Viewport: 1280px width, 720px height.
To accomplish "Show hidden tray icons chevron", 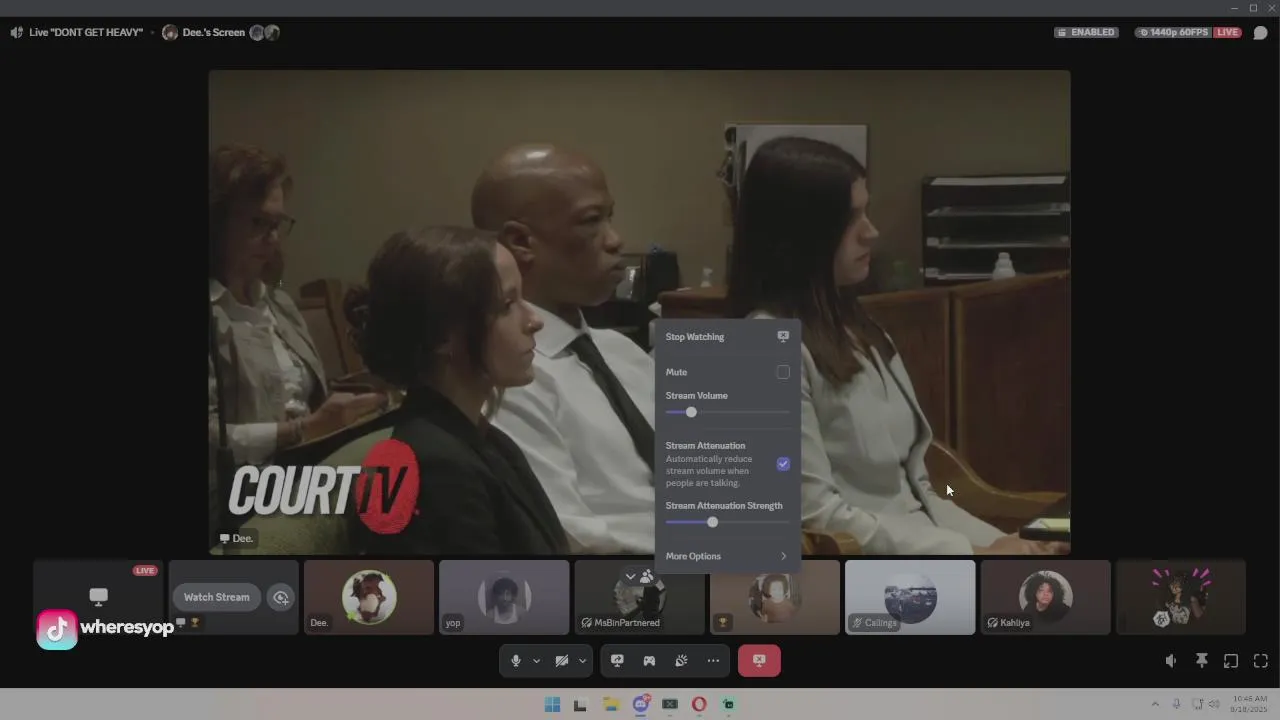I will (x=1155, y=704).
